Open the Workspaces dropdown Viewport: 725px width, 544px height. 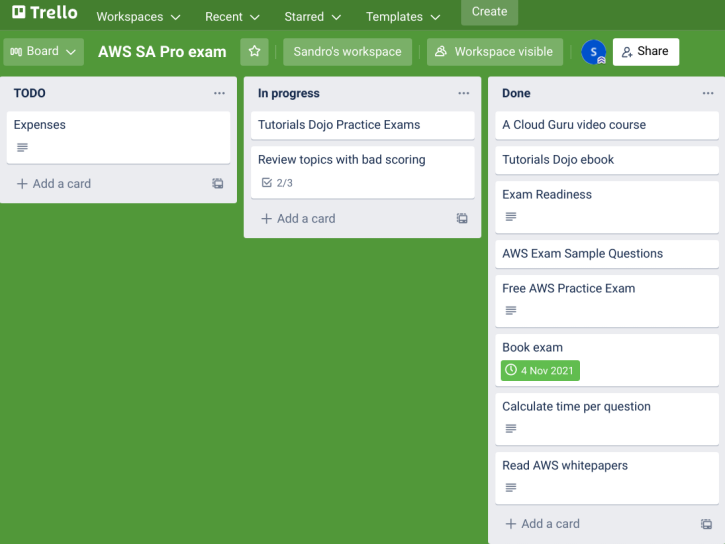point(138,17)
